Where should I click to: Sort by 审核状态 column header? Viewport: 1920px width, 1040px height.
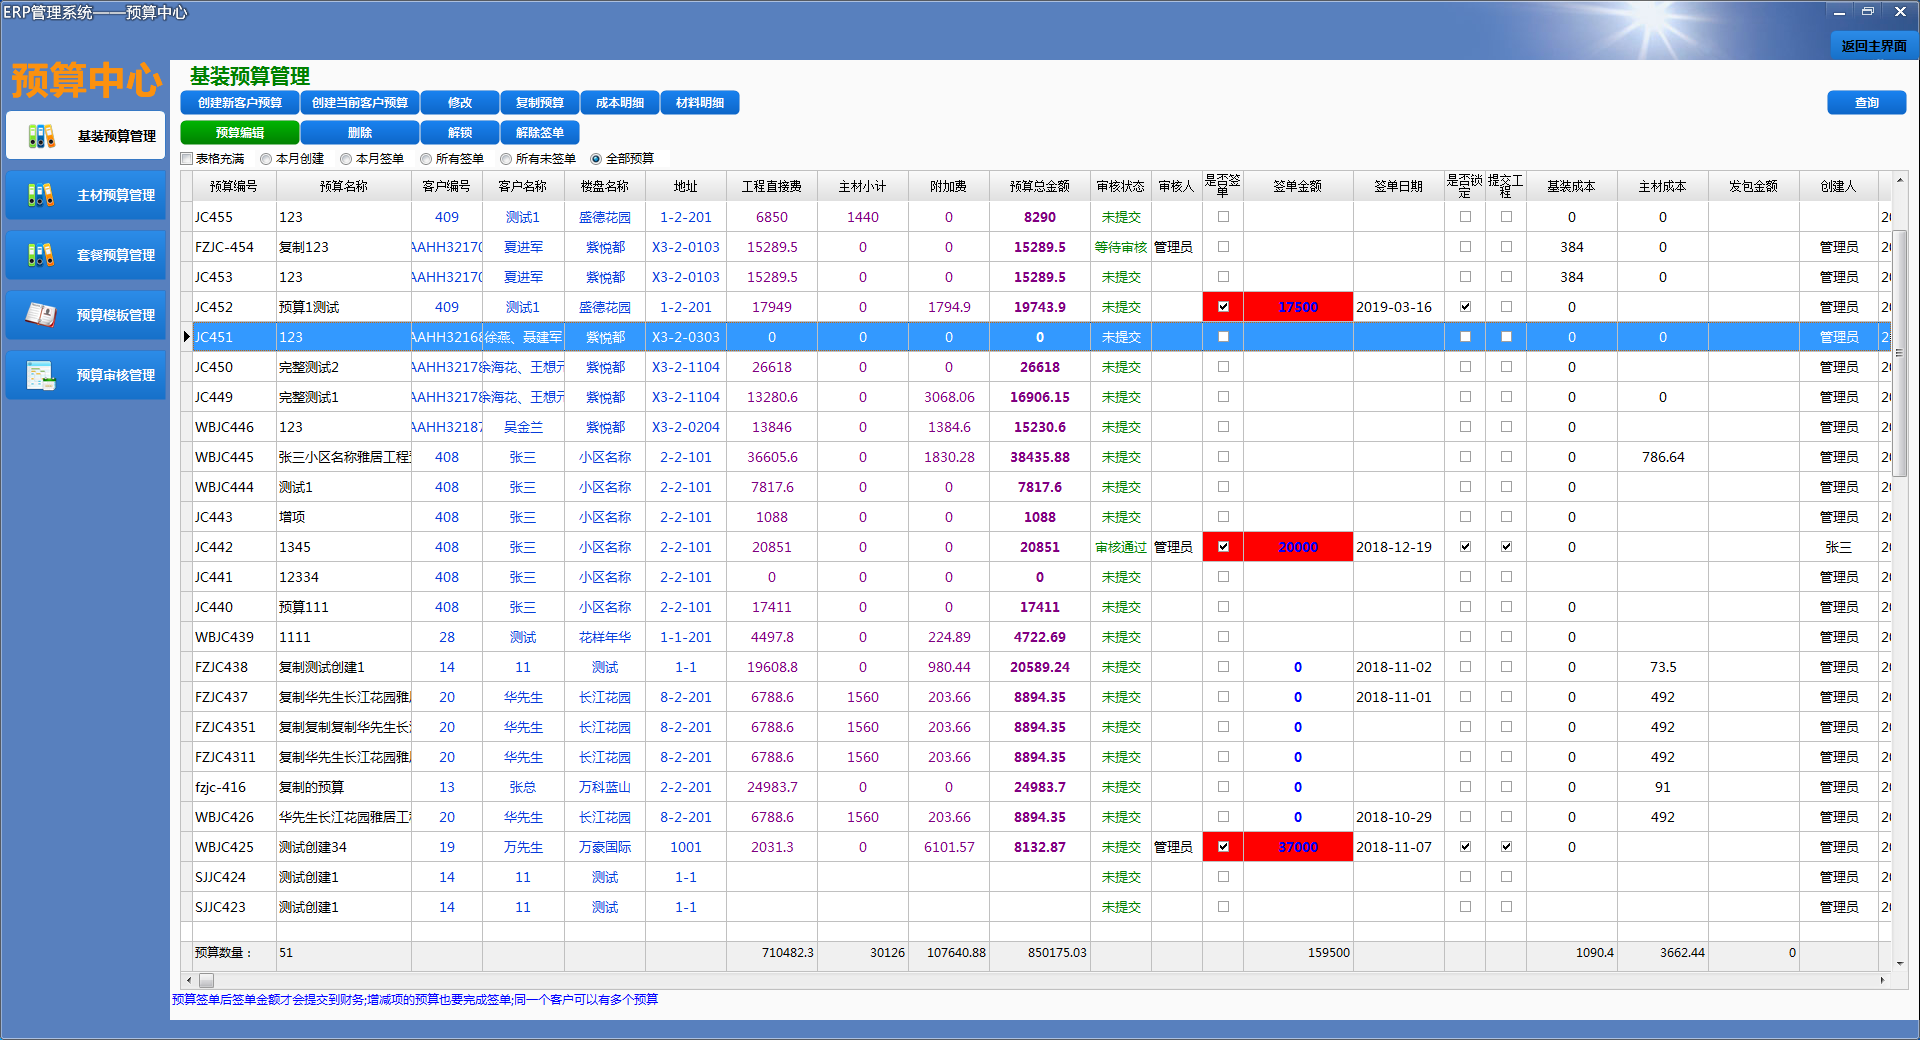coord(1121,186)
